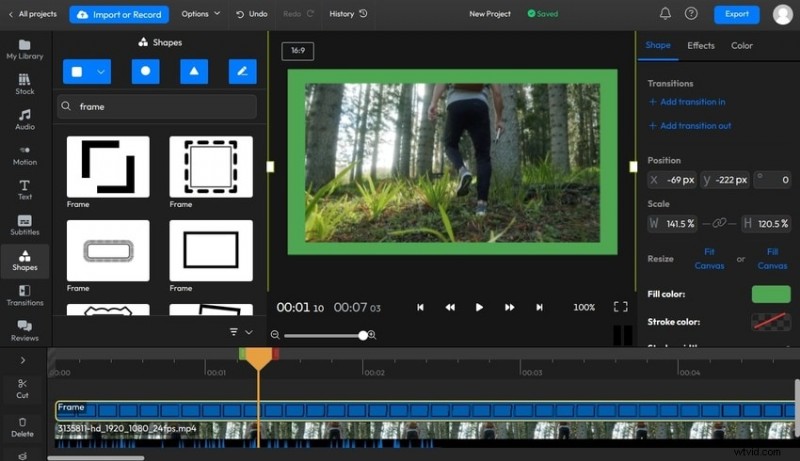Fast forward the video preview

509,308
